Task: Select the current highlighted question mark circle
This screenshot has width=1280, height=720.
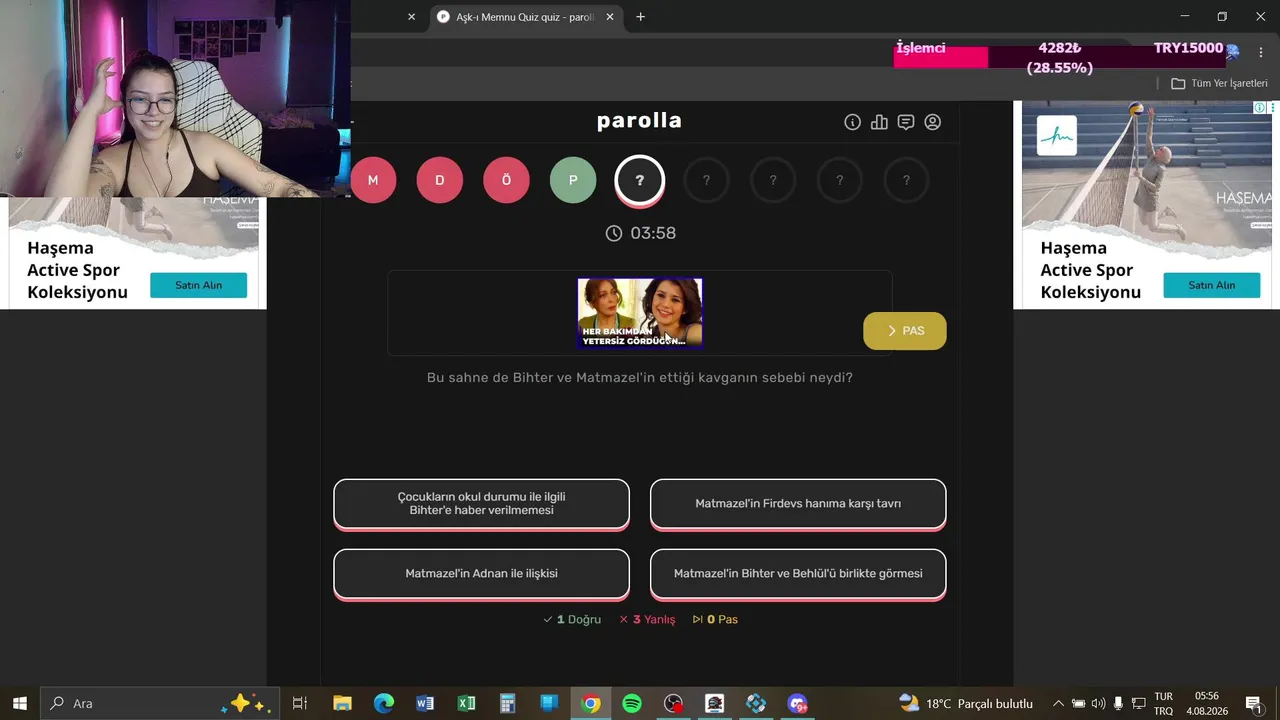Action: (x=639, y=181)
